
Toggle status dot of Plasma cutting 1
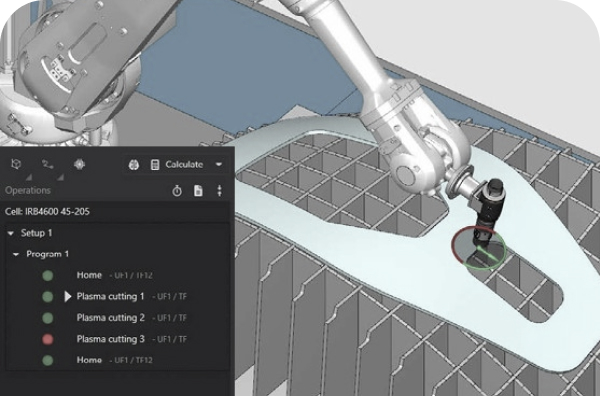[x=47, y=297]
